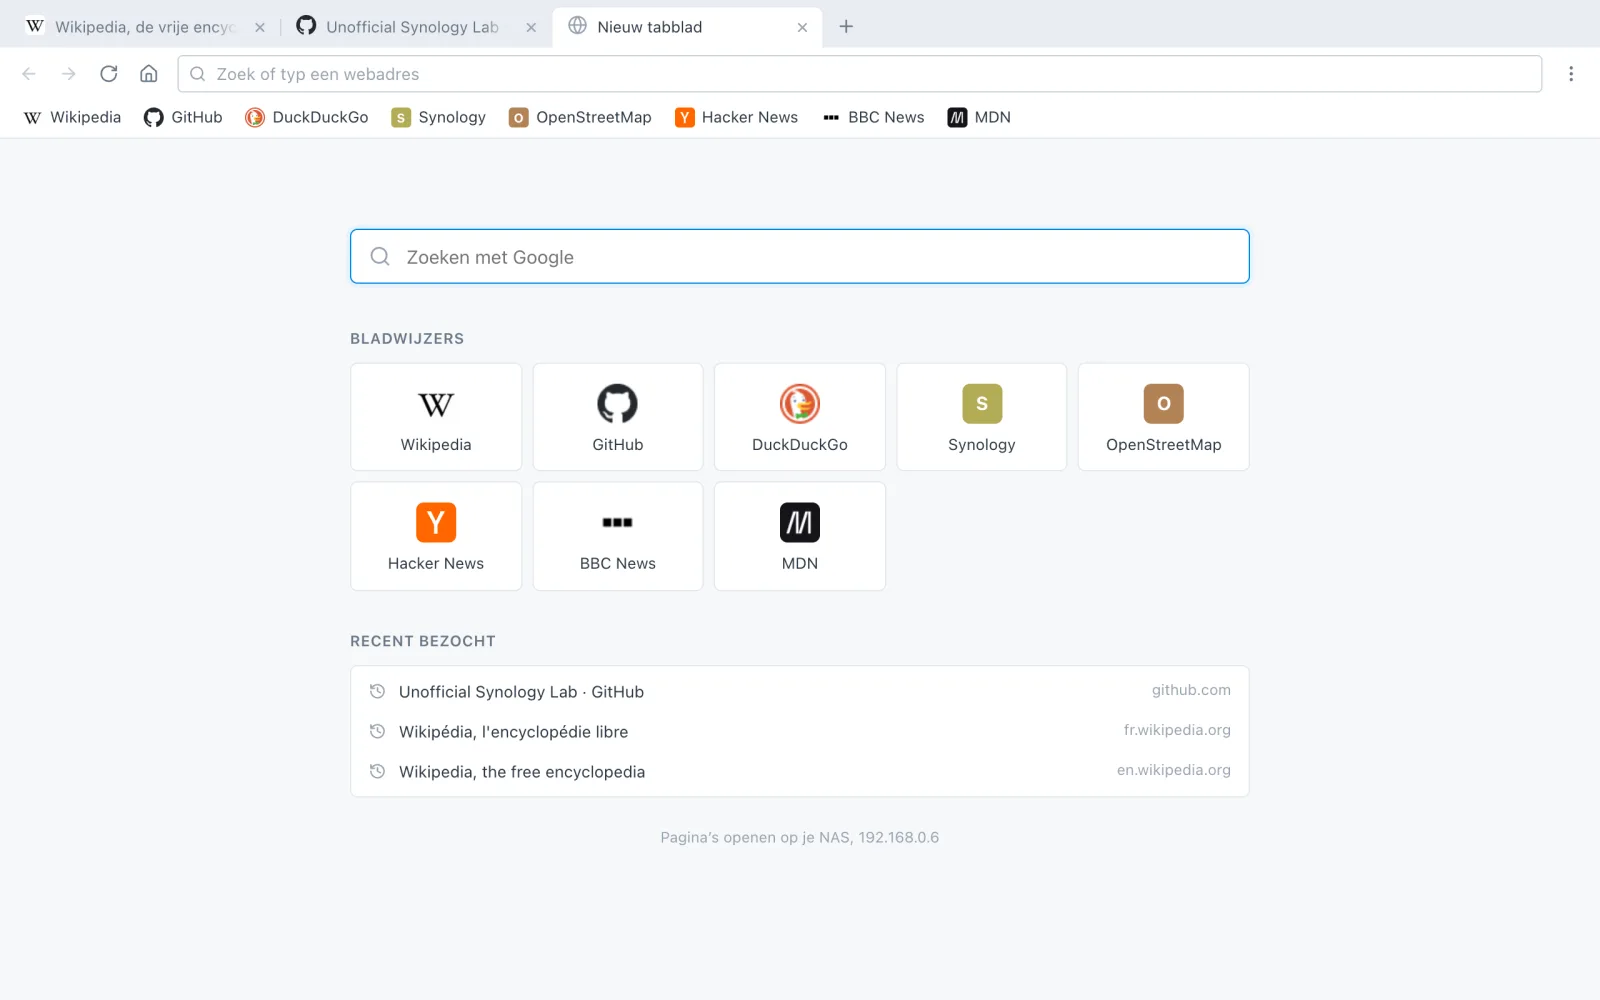The image size is (1600, 1000).
Task: Open the BBC News bookmark tile
Action: (618, 536)
